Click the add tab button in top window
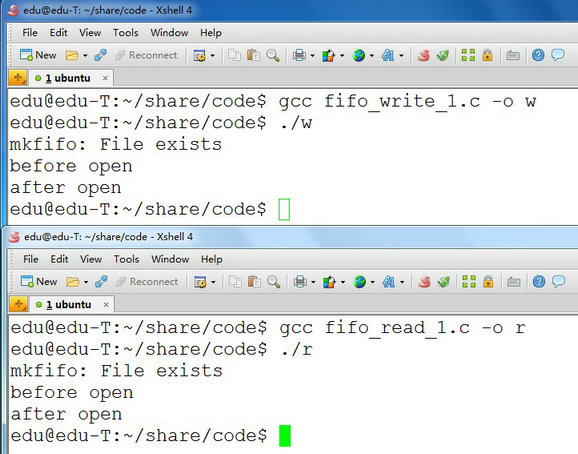 18,78
